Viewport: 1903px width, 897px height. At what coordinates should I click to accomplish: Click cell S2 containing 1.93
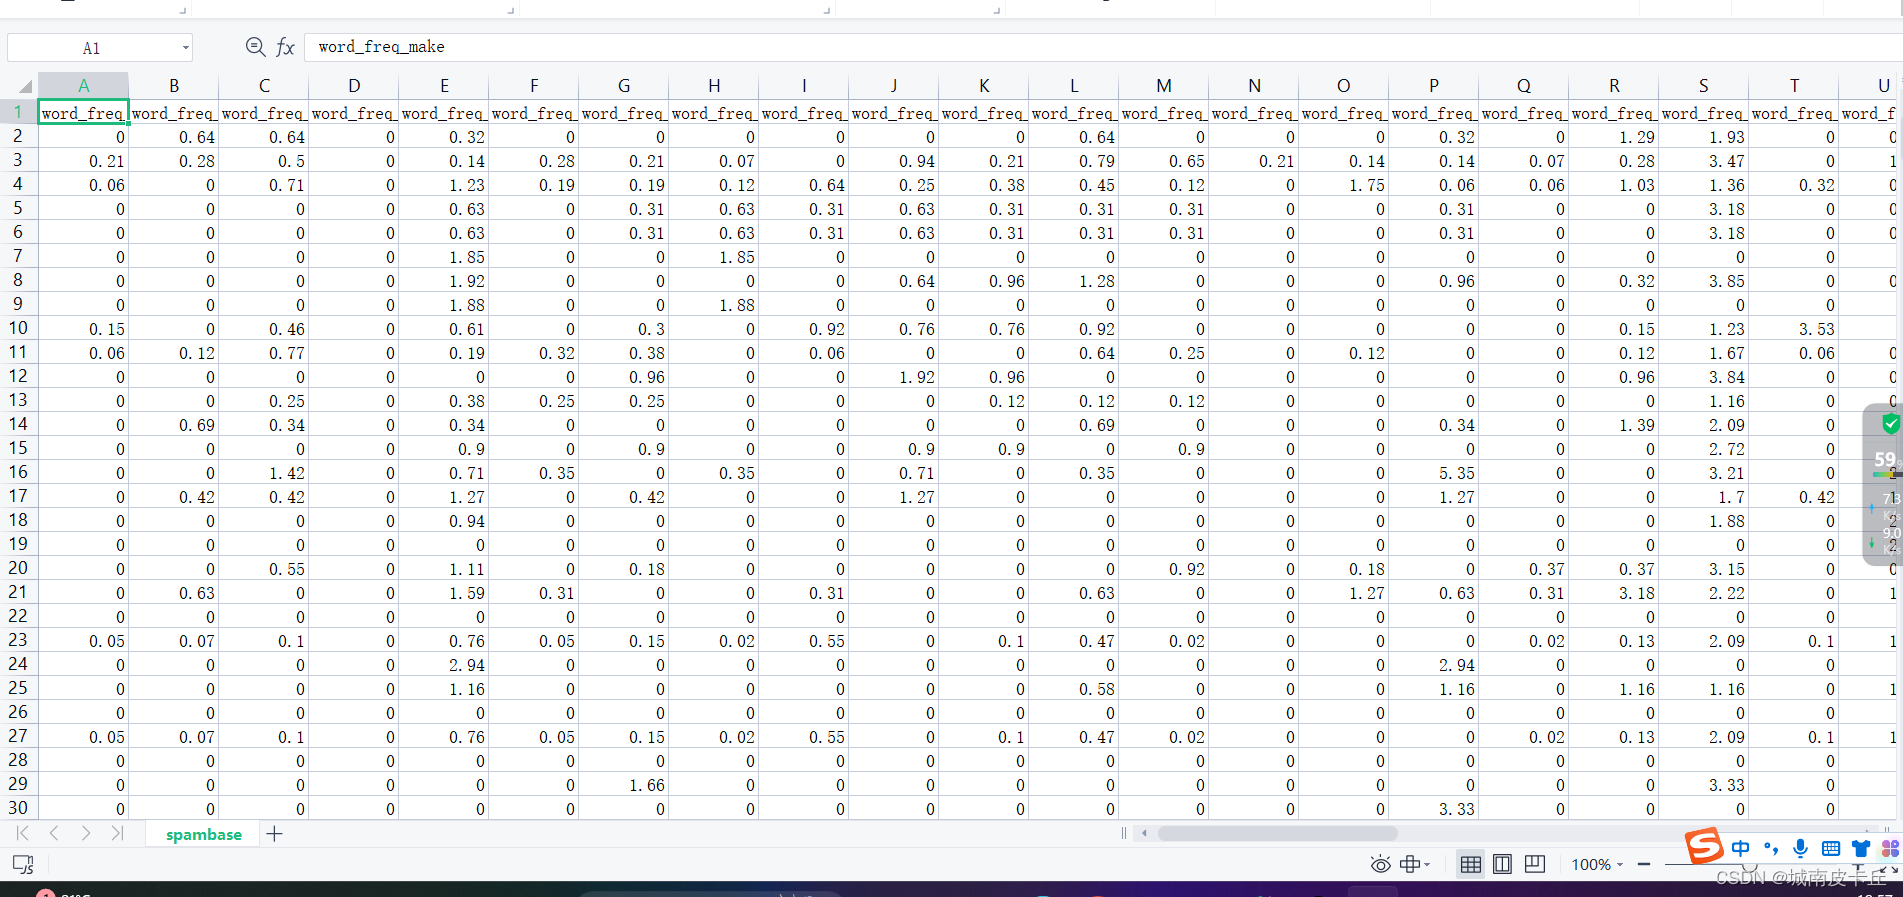coord(1704,137)
